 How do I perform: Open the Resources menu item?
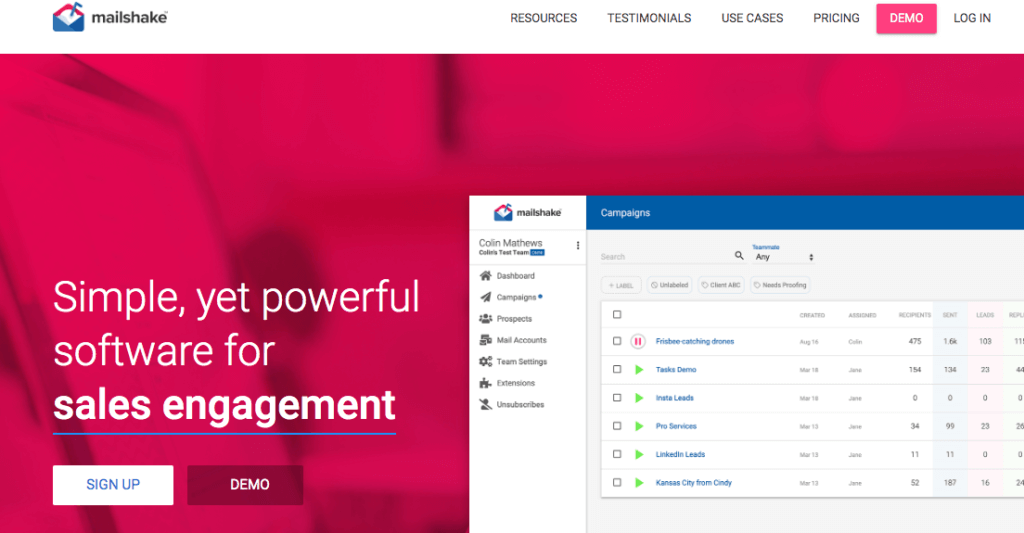coord(543,18)
